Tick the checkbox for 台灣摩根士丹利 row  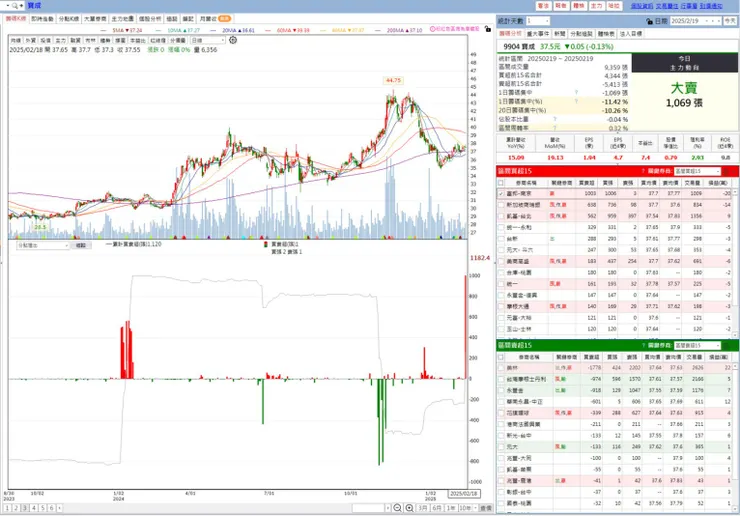pyautogui.click(x=501, y=379)
